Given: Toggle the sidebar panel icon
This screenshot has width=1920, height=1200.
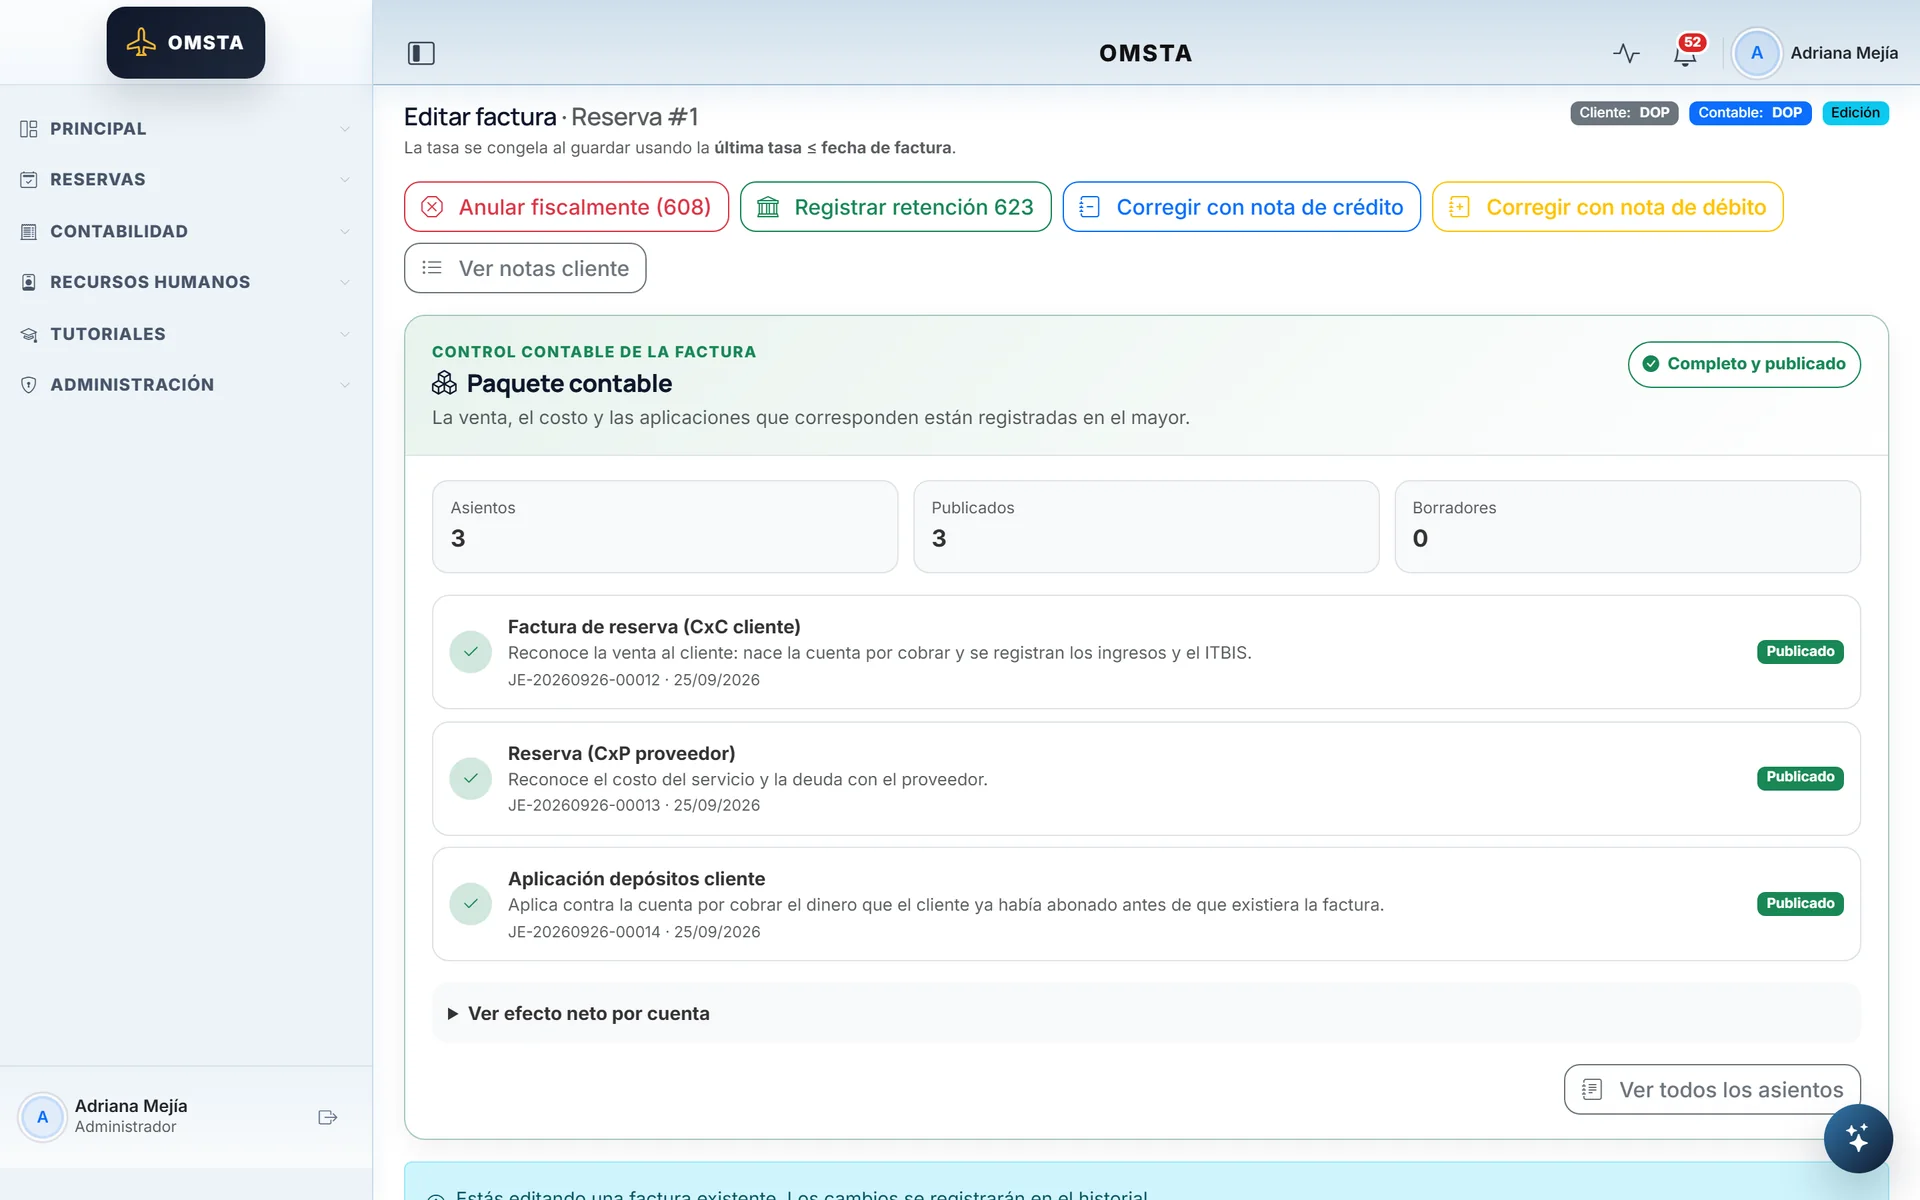Looking at the screenshot, I should 421,53.
